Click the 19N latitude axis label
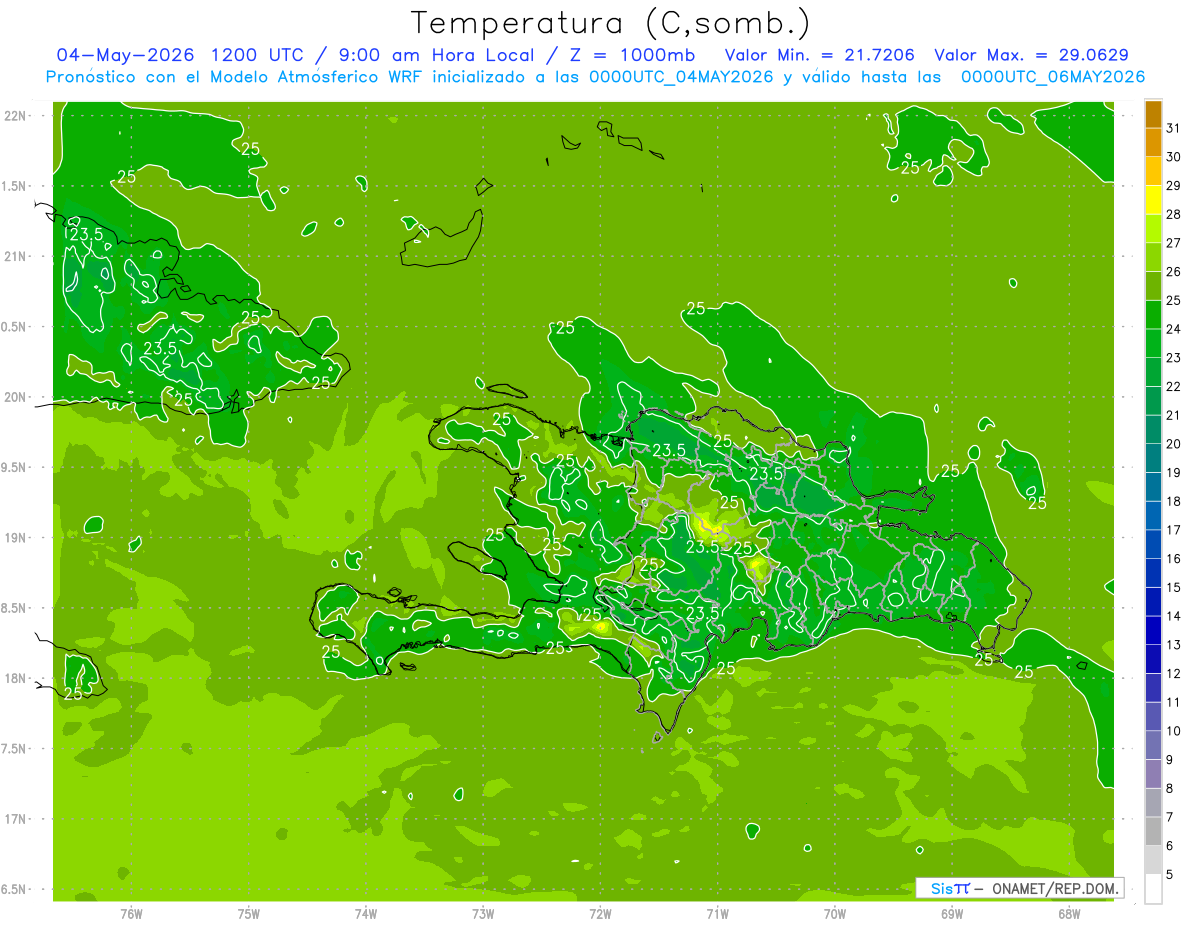 point(15,537)
